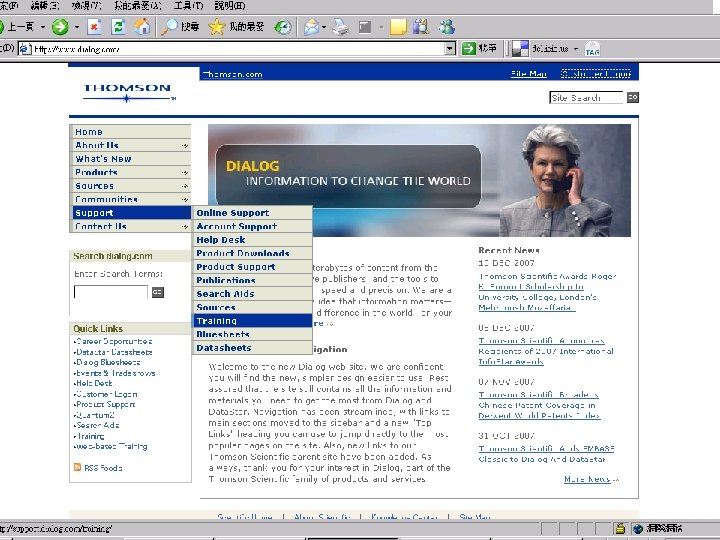Click the del.icio.us toolbar icon
The height and width of the screenshot is (540, 720).
coord(520,49)
